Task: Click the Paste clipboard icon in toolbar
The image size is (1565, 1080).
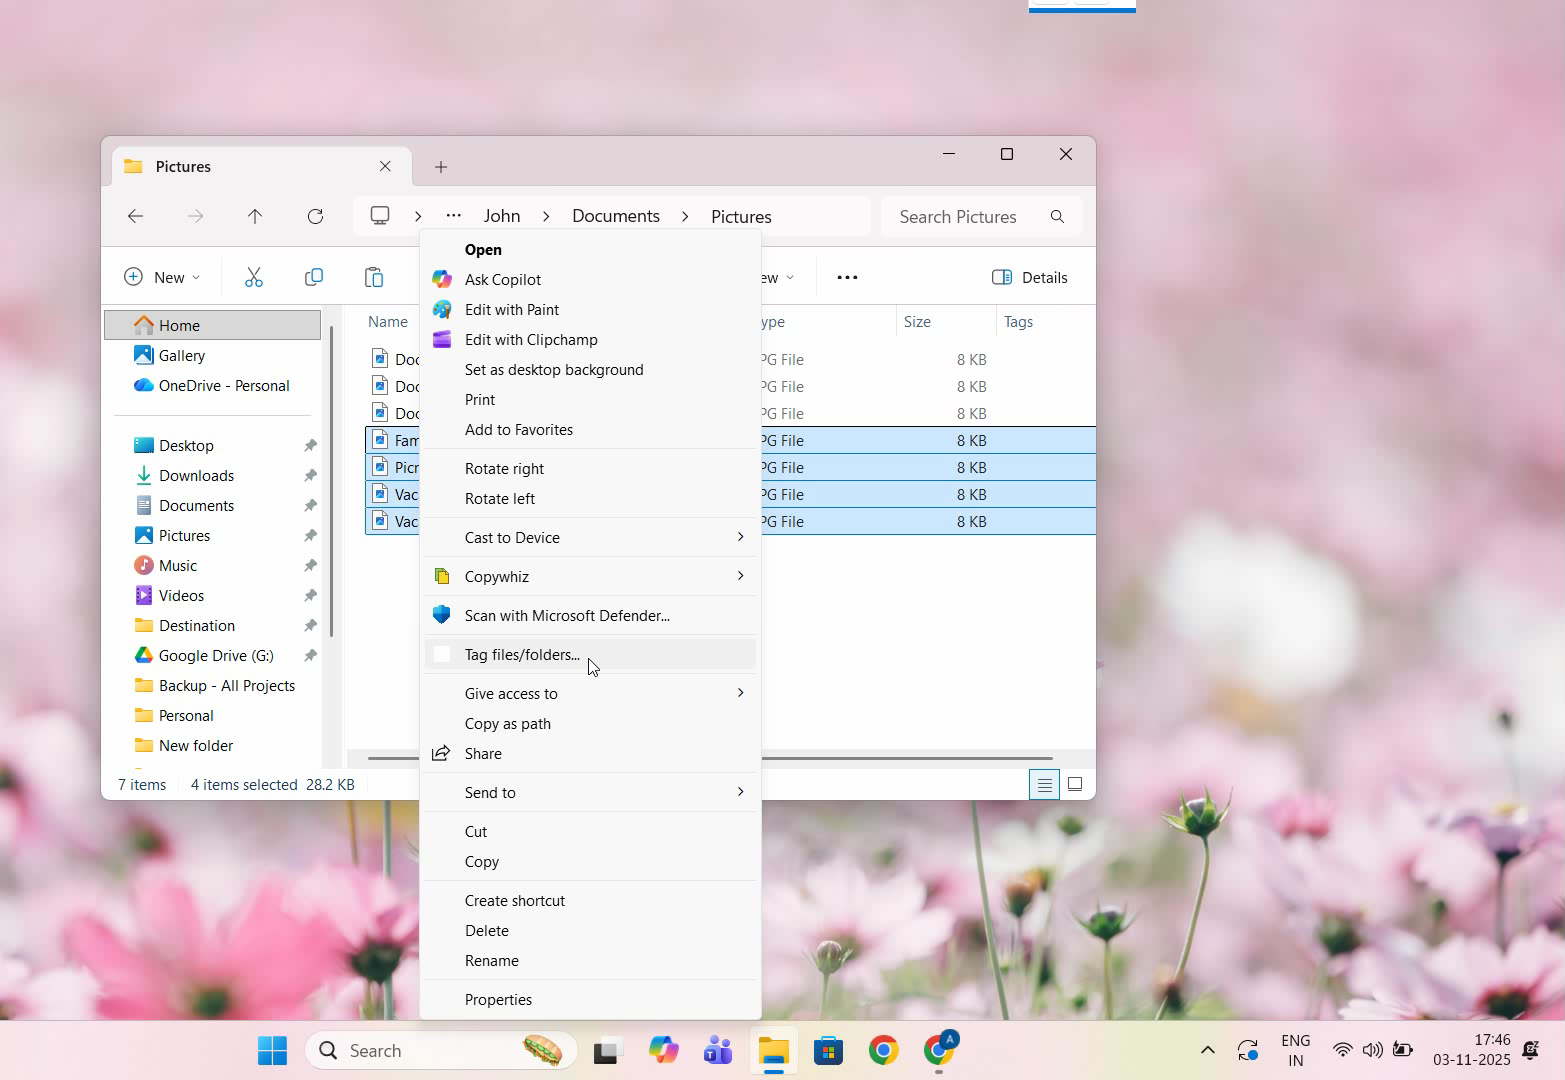Action: coord(374,277)
